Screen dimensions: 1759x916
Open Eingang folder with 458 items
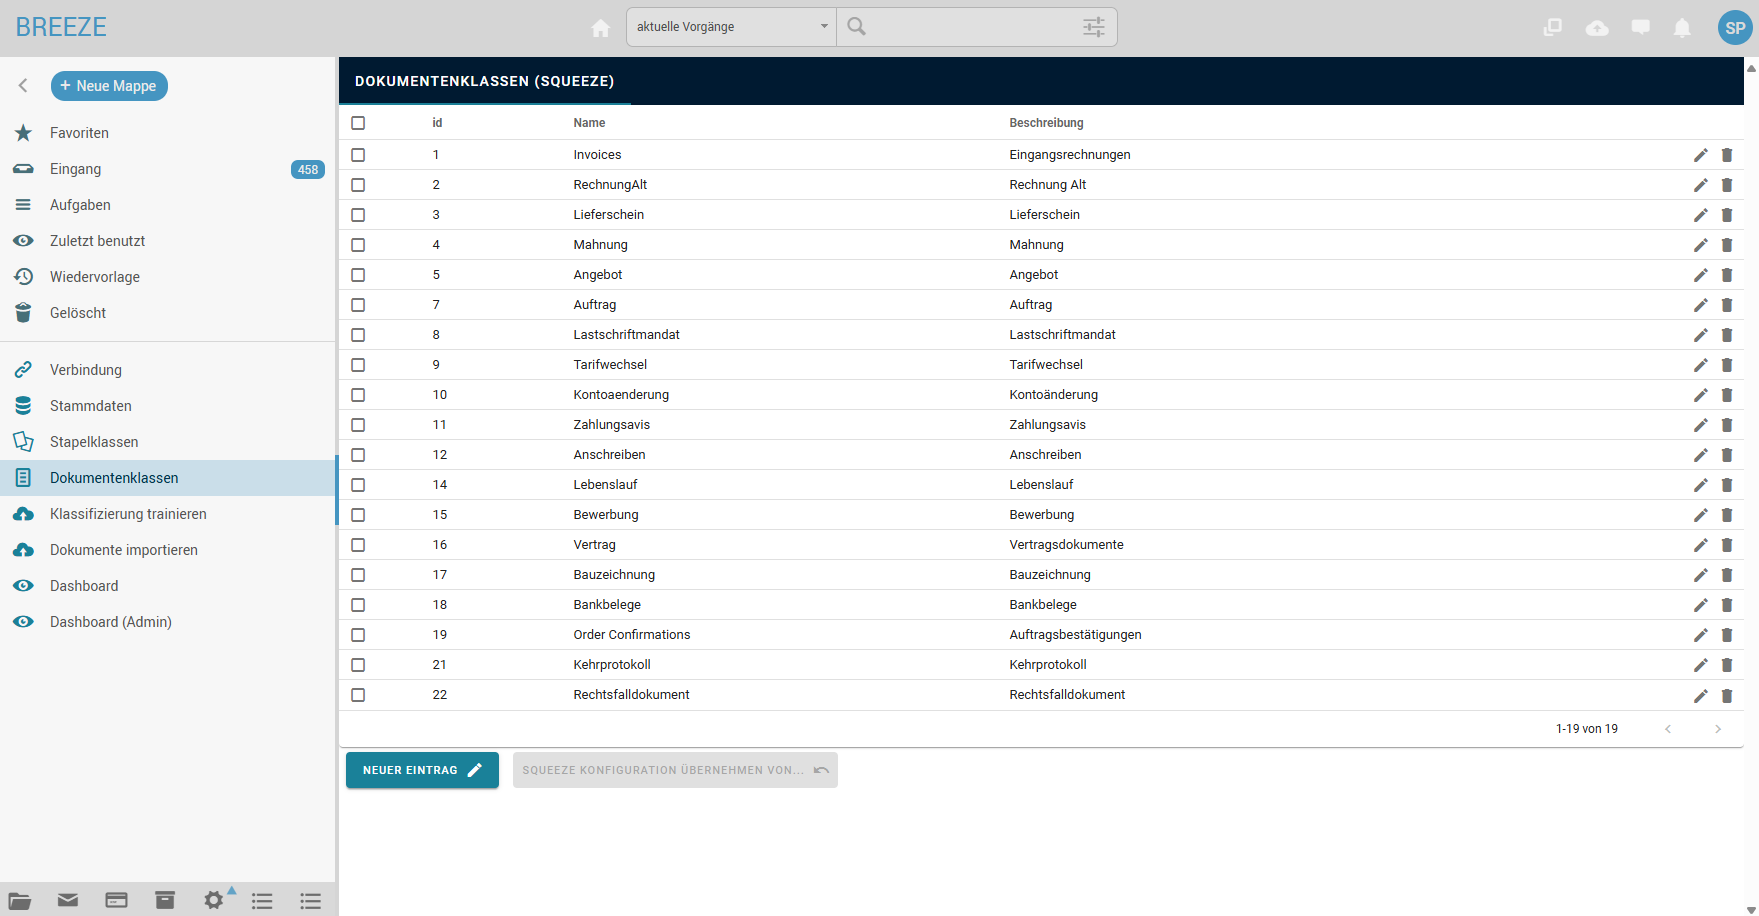pos(167,169)
